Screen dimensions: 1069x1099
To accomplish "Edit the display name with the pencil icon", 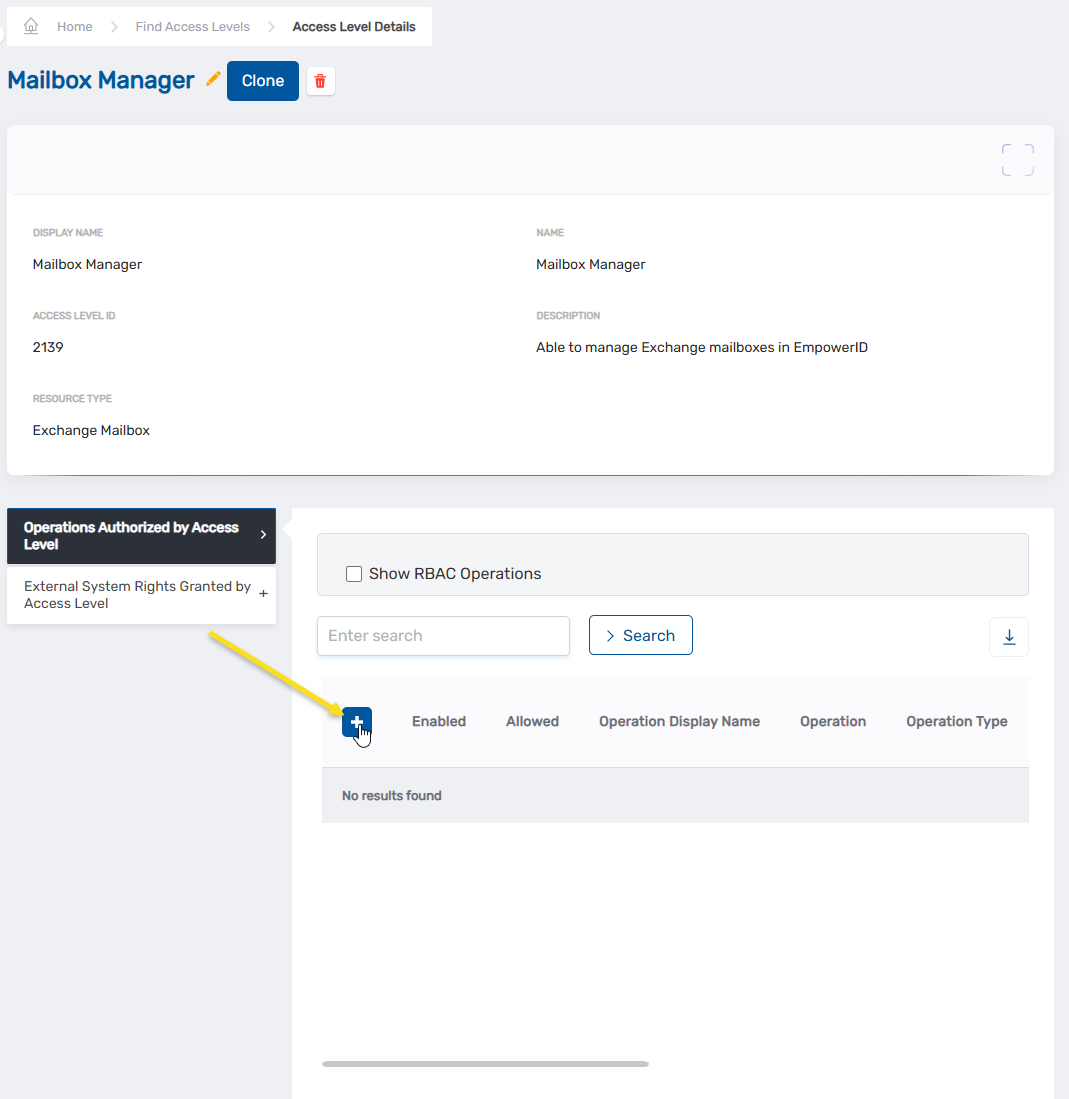I will 213,78.
